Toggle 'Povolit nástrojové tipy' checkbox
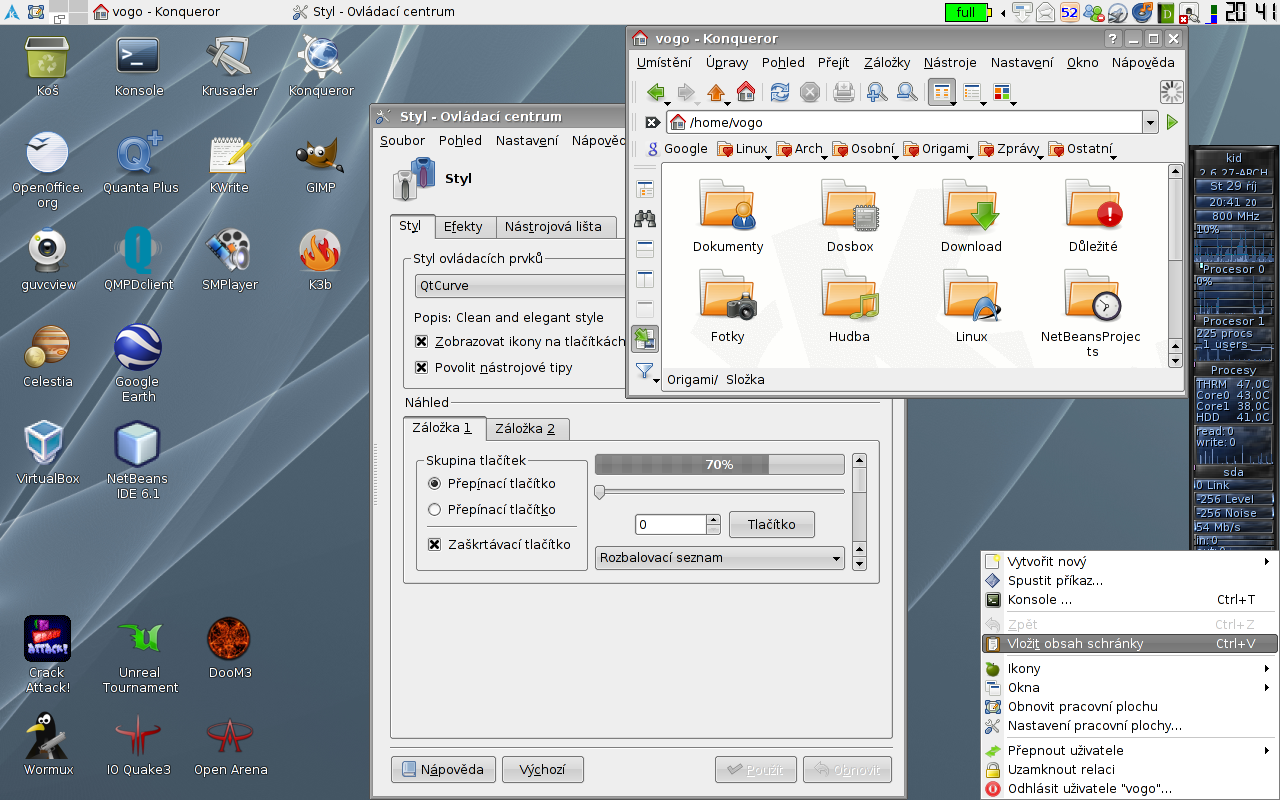This screenshot has height=800, width=1280. click(x=421, y=367)
